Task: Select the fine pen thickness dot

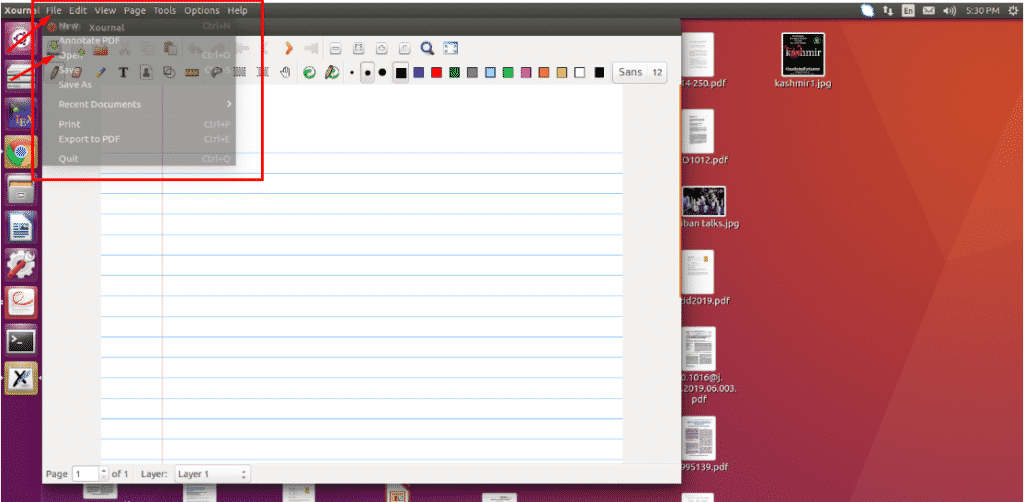Action: tap(352, 73)
